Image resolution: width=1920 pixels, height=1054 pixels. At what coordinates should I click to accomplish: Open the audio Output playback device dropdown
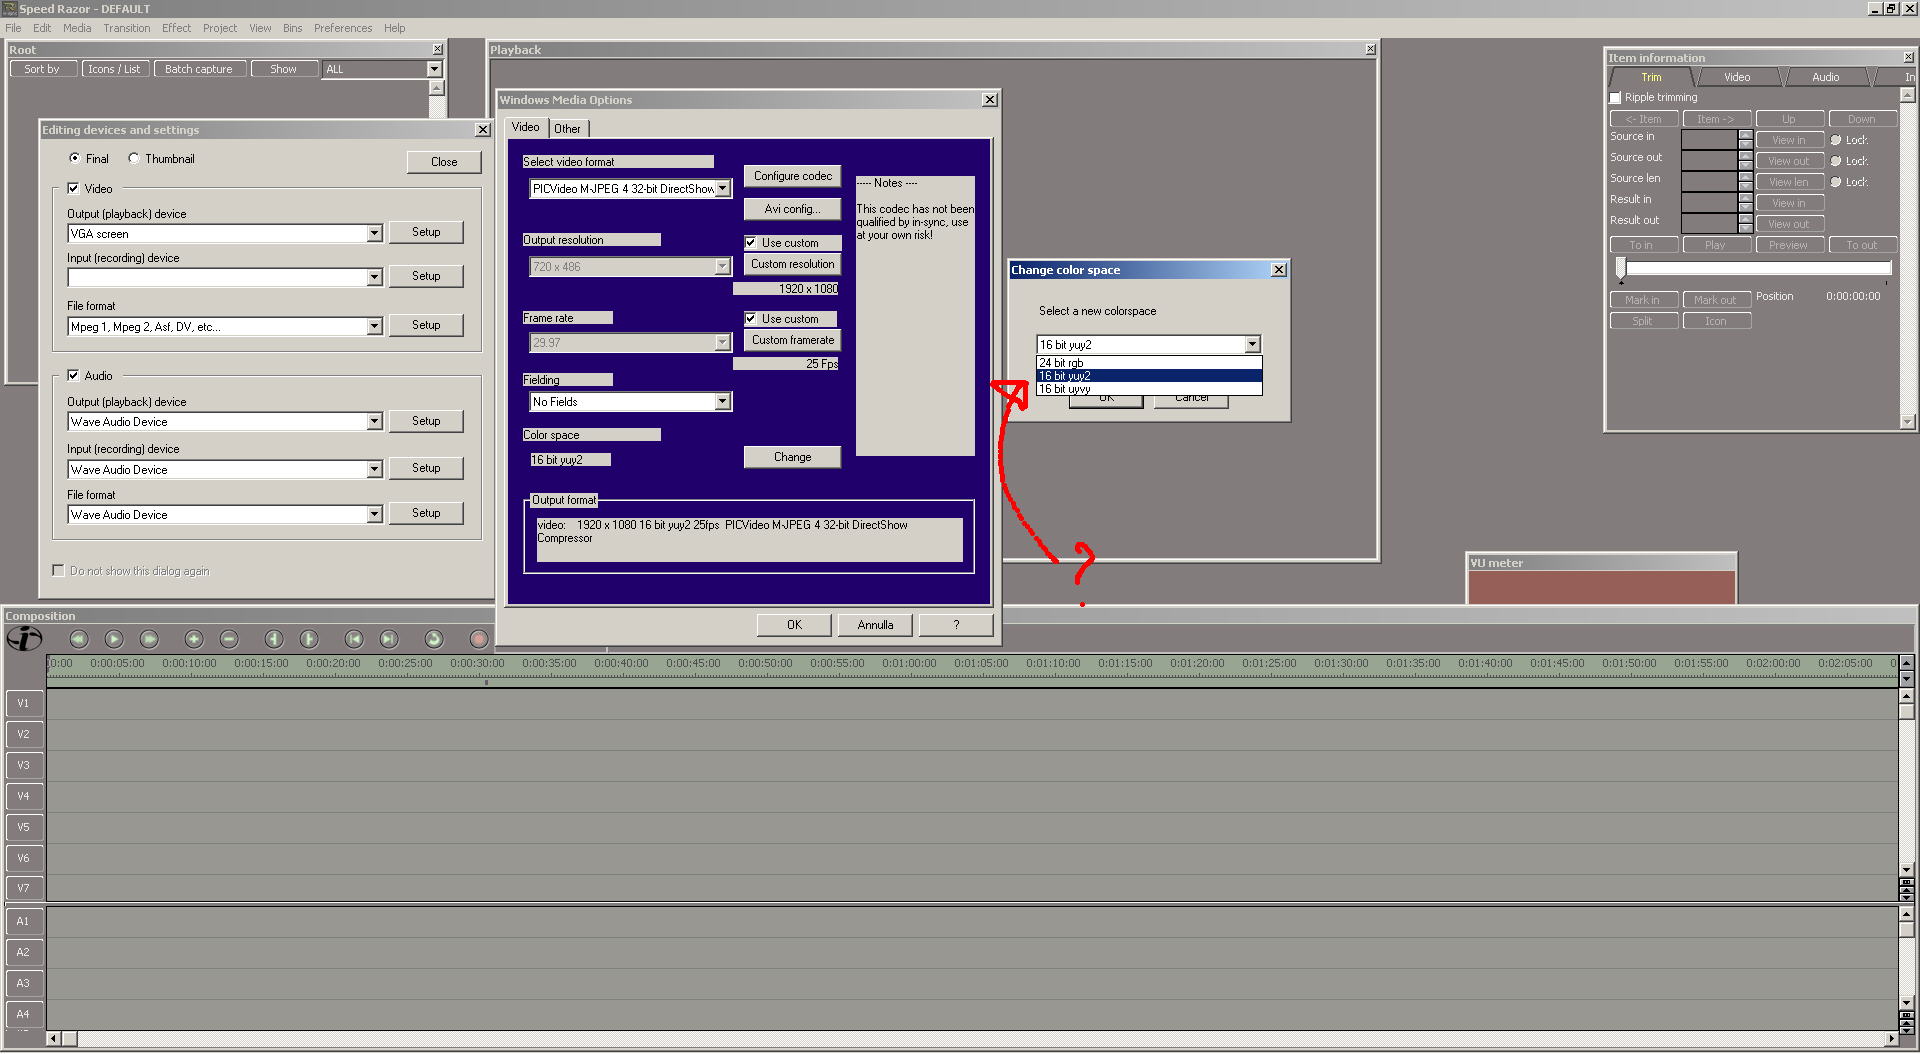tap(374, 421)
